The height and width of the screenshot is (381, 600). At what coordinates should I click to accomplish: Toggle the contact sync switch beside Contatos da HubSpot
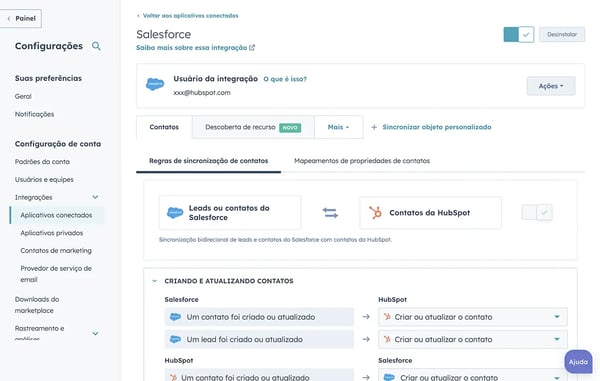click(537, 213)
